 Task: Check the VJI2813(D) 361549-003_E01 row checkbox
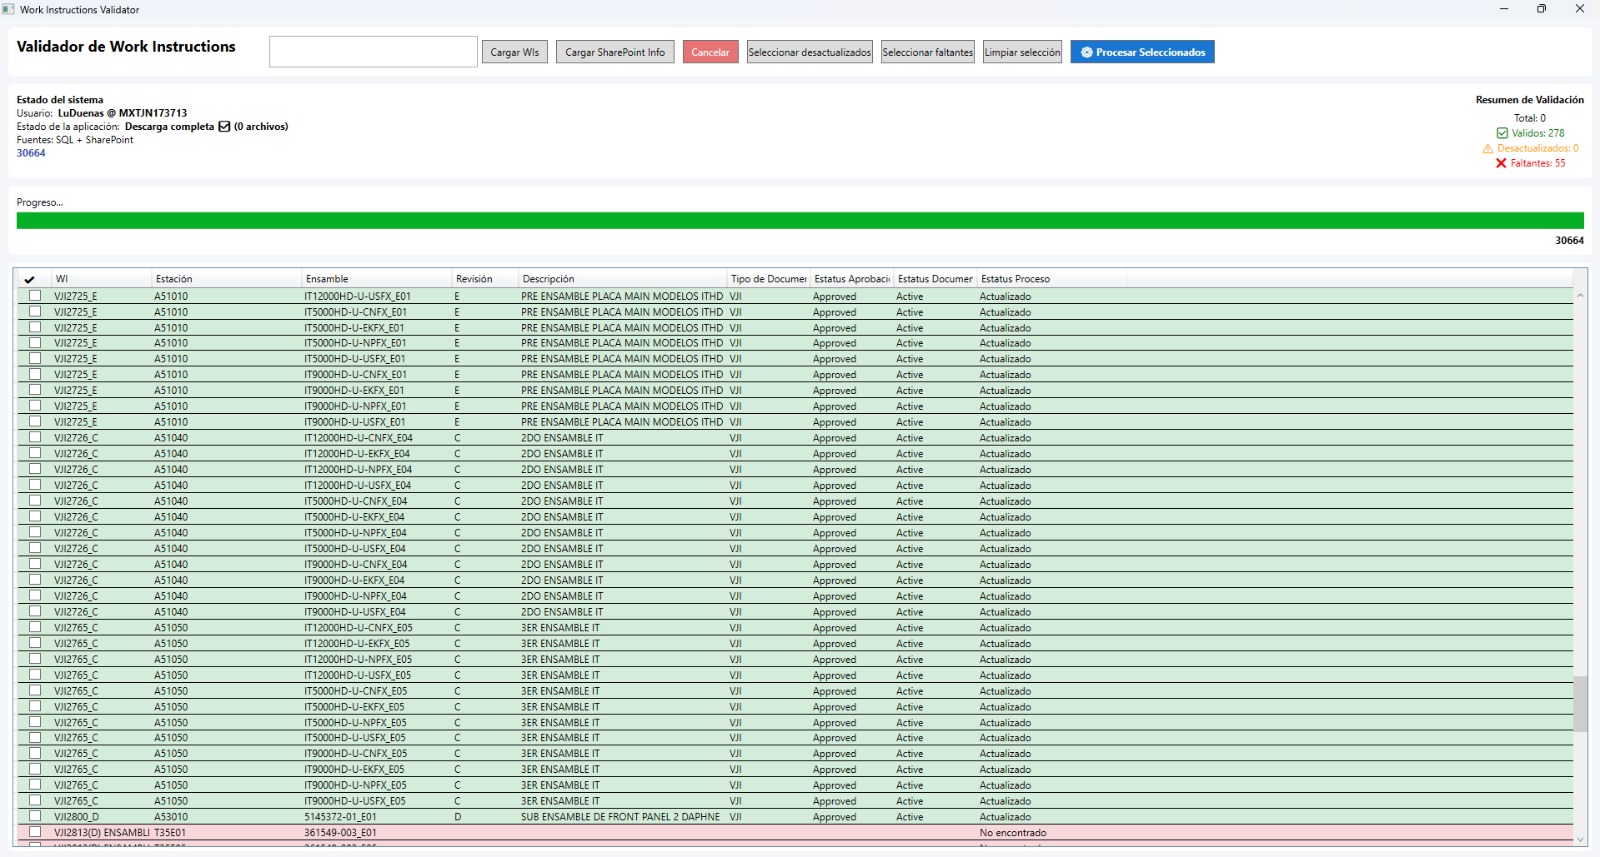(35, 832)
